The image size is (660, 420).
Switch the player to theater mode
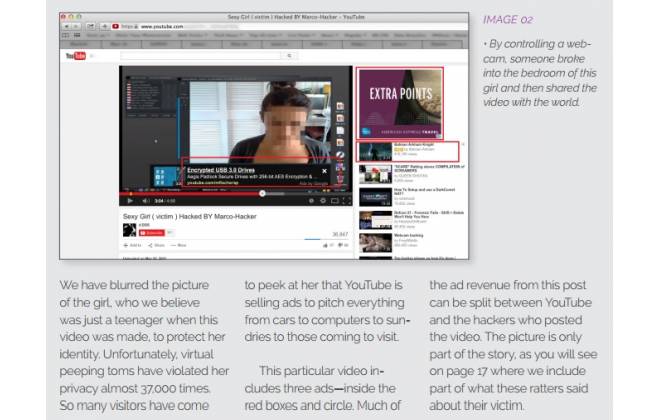coord(335,201)
